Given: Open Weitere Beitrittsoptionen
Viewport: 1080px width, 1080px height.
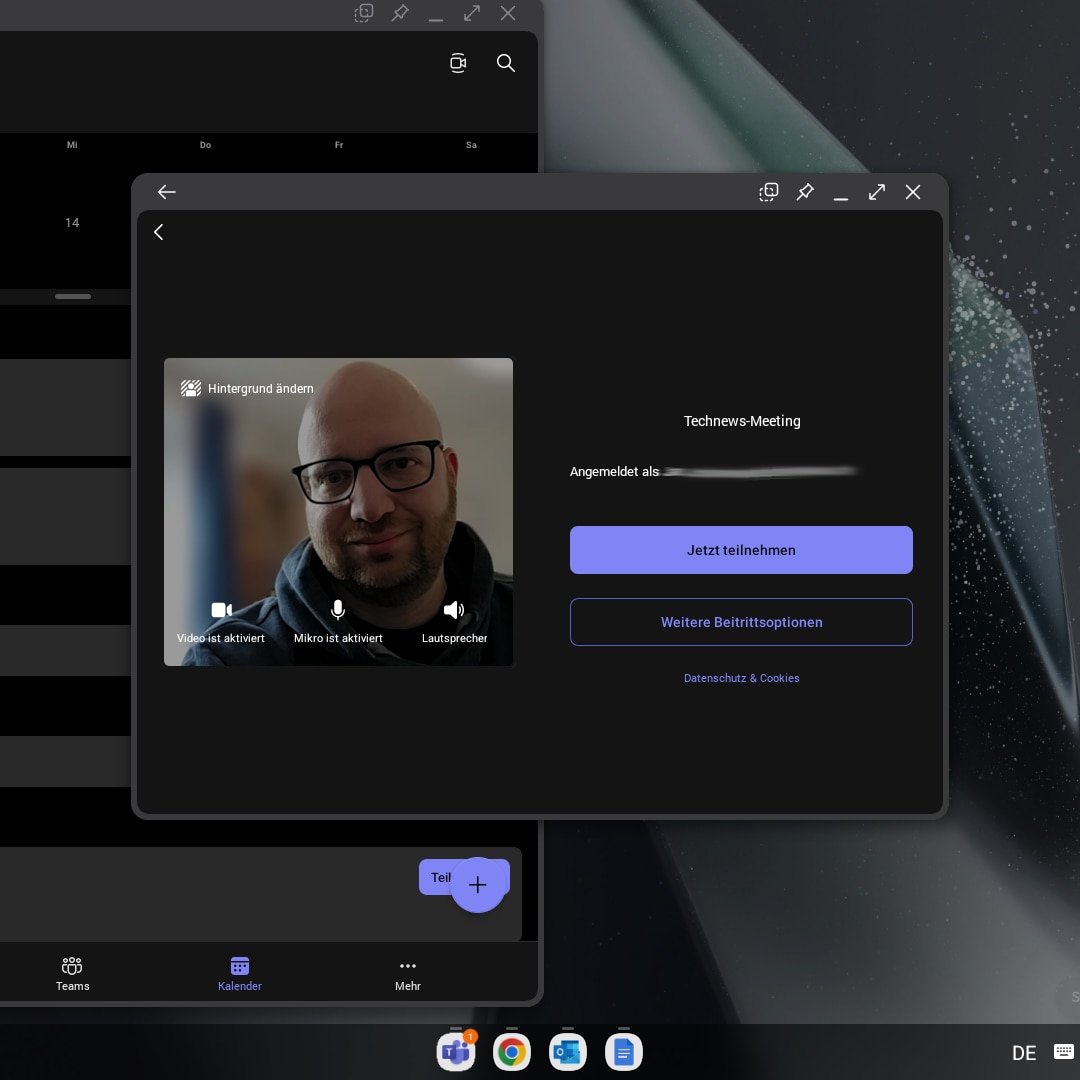Looking at the screenshot, I should coord(741,622).
